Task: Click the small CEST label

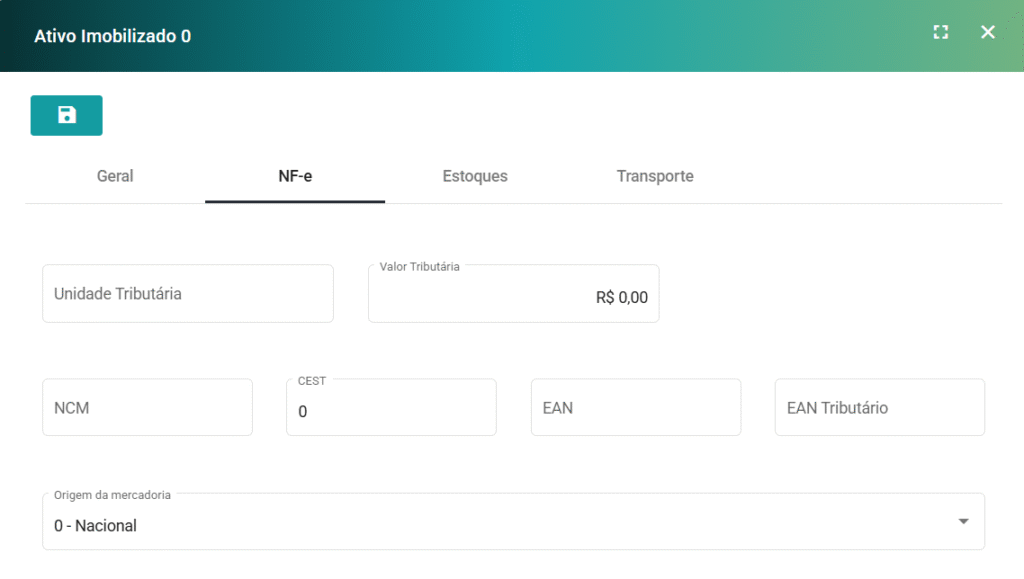Action: (x=312, y=381)
